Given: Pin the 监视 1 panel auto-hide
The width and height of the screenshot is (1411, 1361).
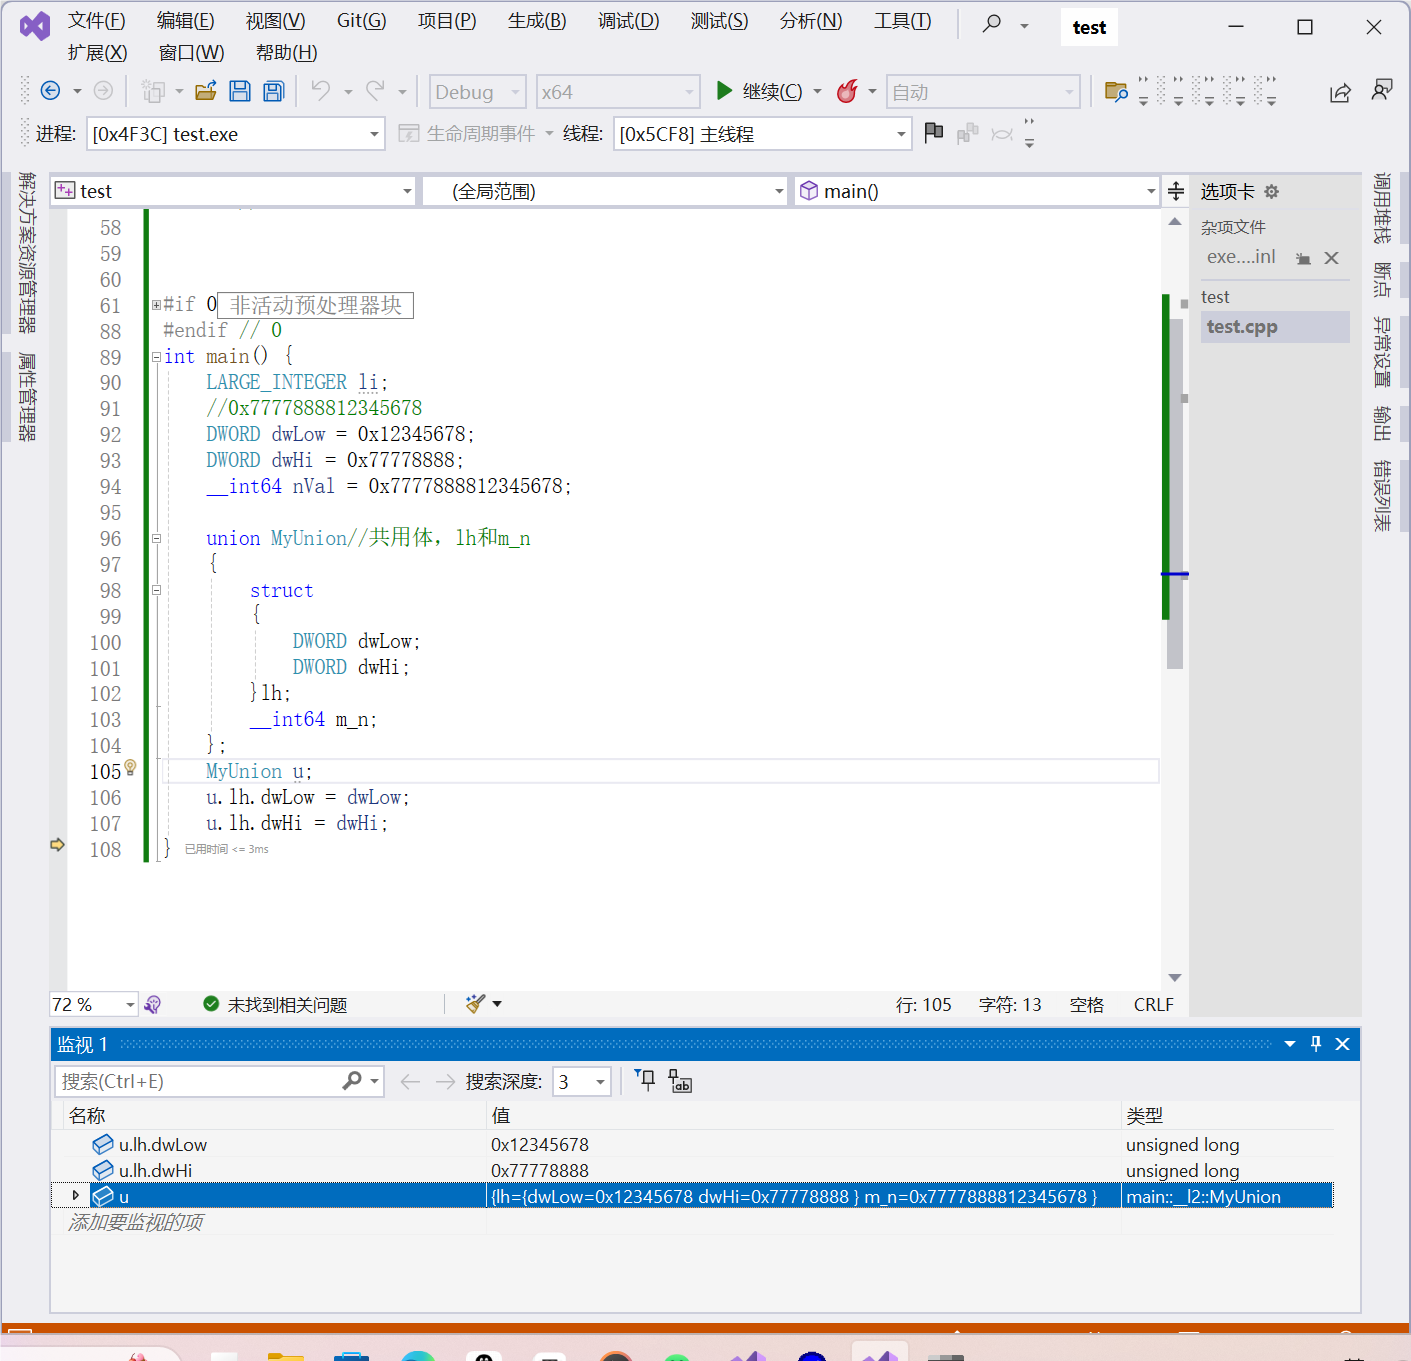Looking at the screenshot, I should click(x=1316, y=1044).
